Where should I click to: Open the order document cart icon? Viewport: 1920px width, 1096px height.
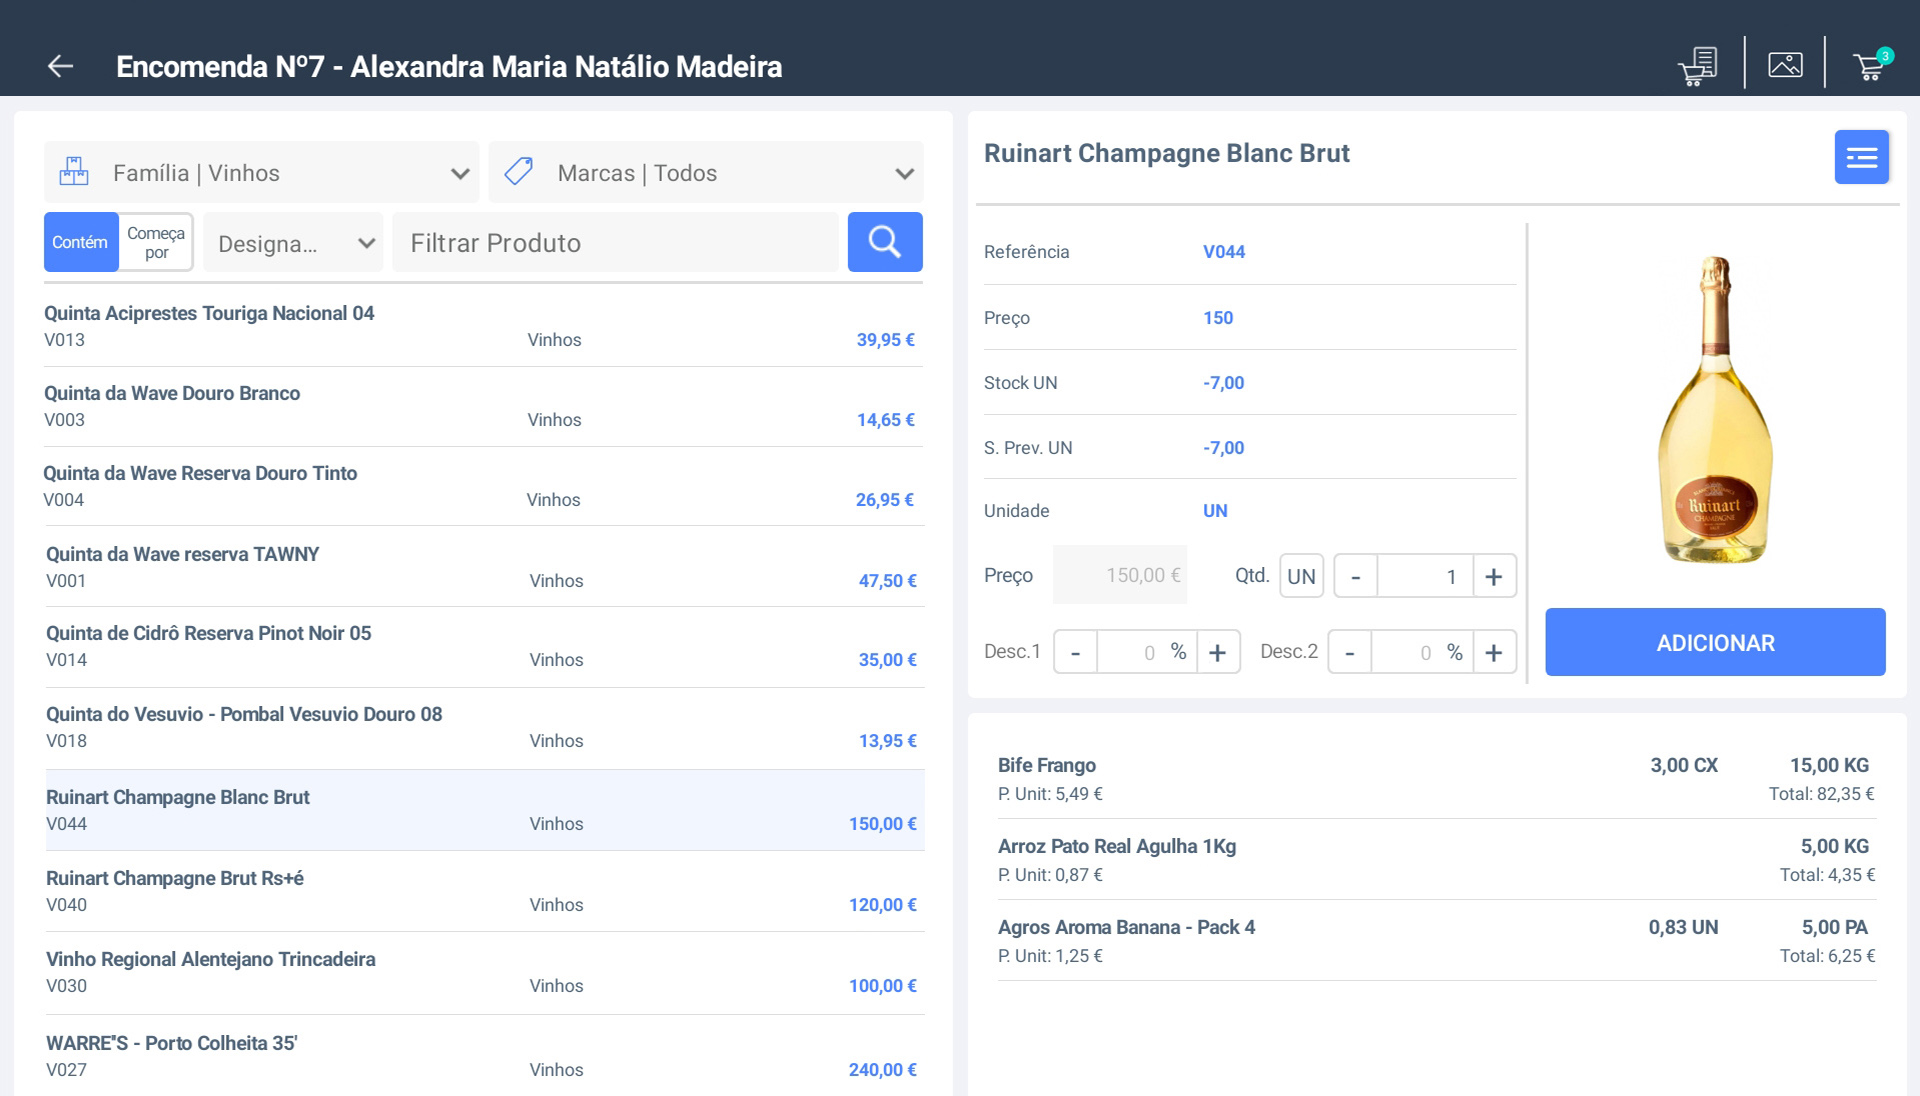pos(1698,66)
